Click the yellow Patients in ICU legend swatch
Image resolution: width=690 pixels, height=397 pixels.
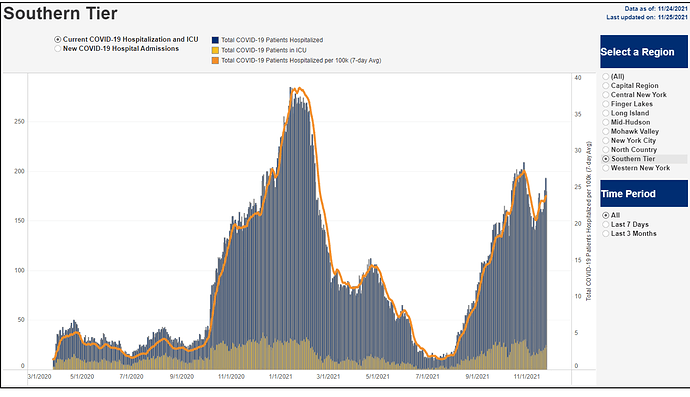coord(215,50)
